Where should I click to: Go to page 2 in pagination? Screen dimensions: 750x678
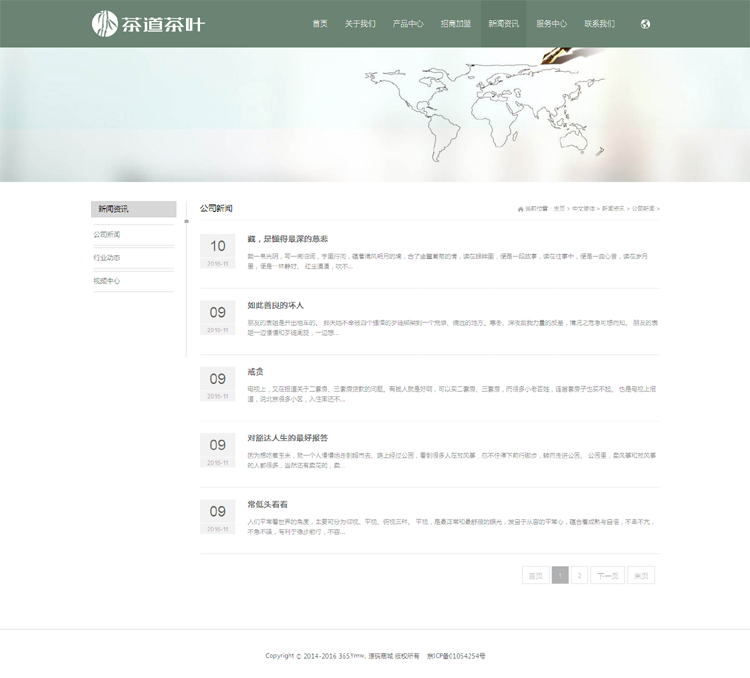click(579, 576)
